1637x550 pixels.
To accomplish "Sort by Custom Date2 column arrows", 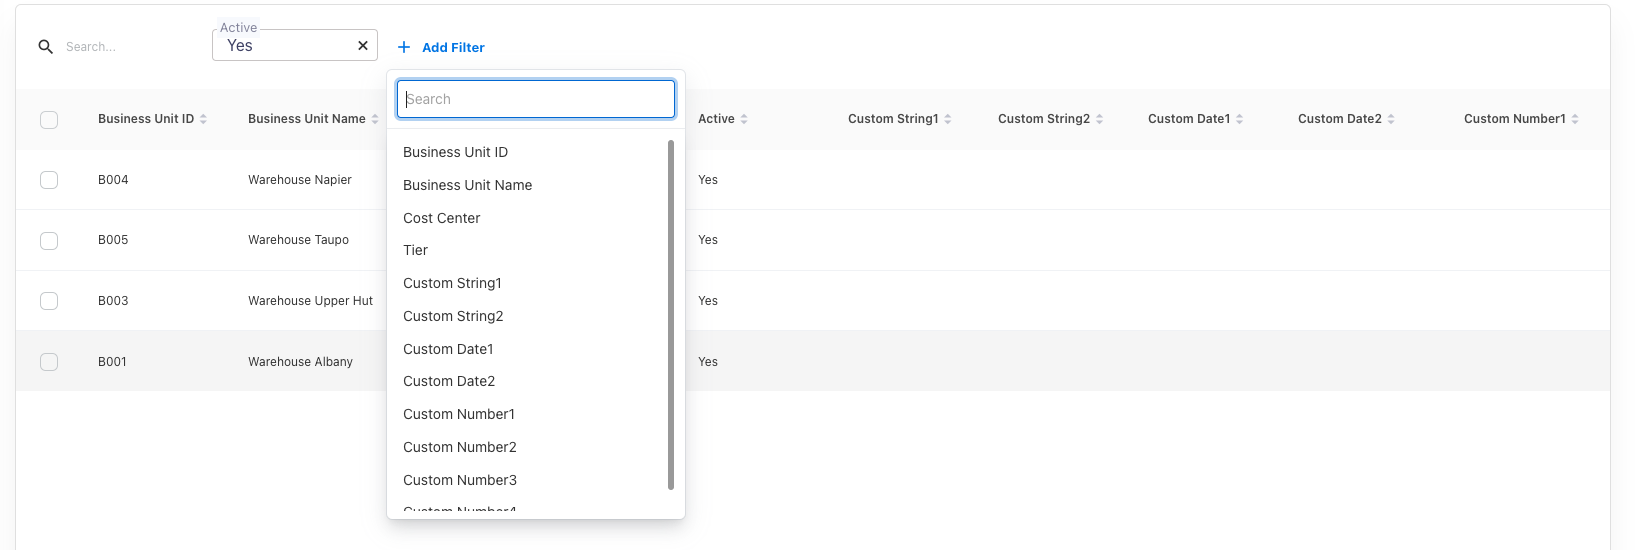I will coord(1391,119).
